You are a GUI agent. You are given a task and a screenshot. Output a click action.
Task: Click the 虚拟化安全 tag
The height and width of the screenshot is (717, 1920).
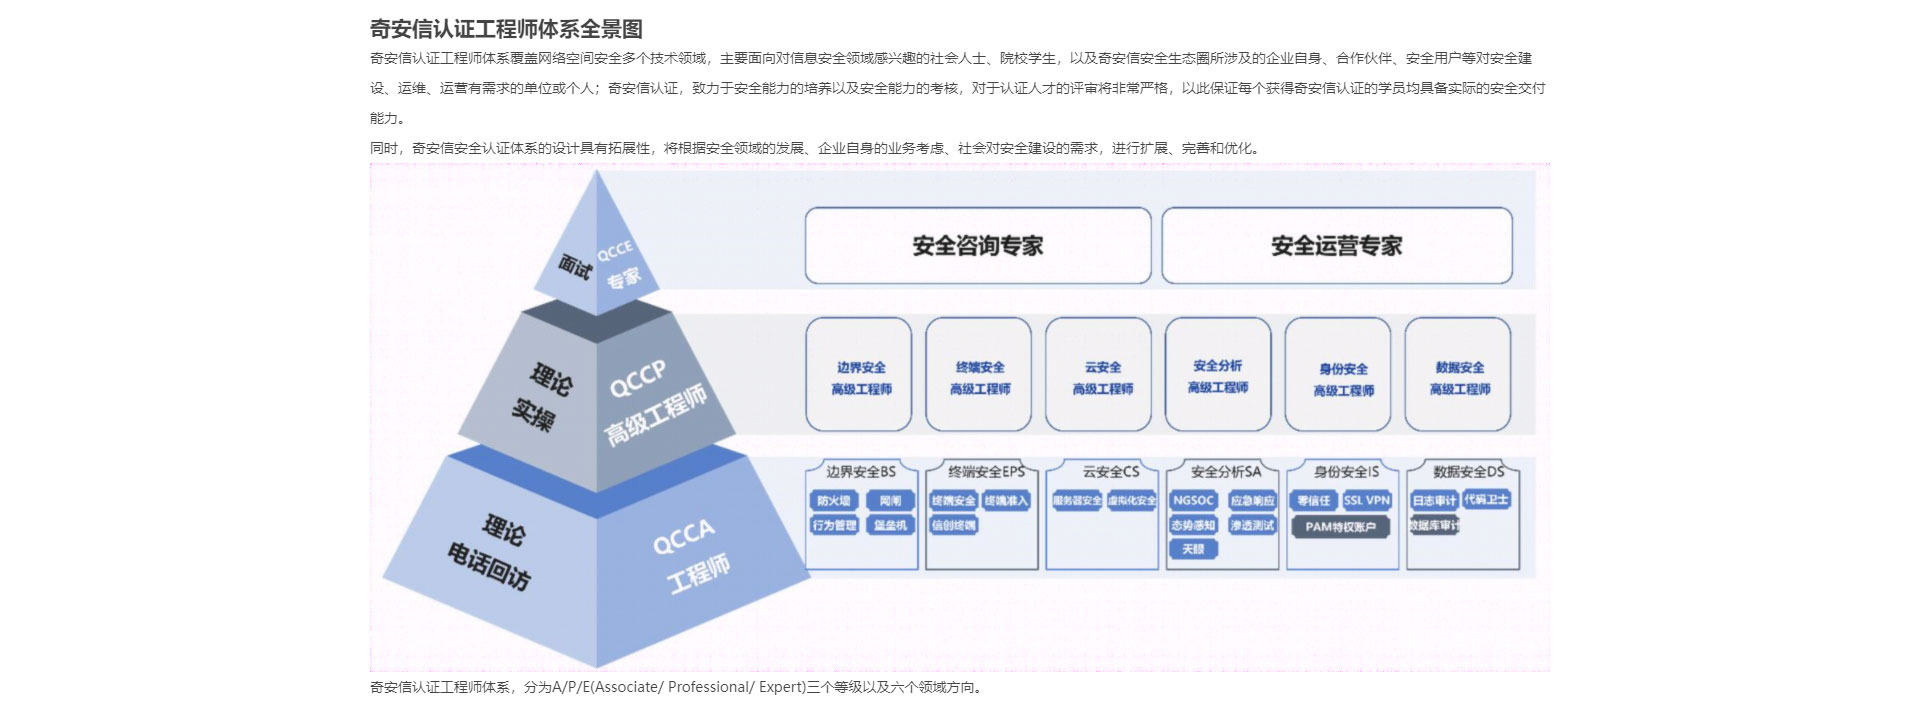tap(1132, 501)
